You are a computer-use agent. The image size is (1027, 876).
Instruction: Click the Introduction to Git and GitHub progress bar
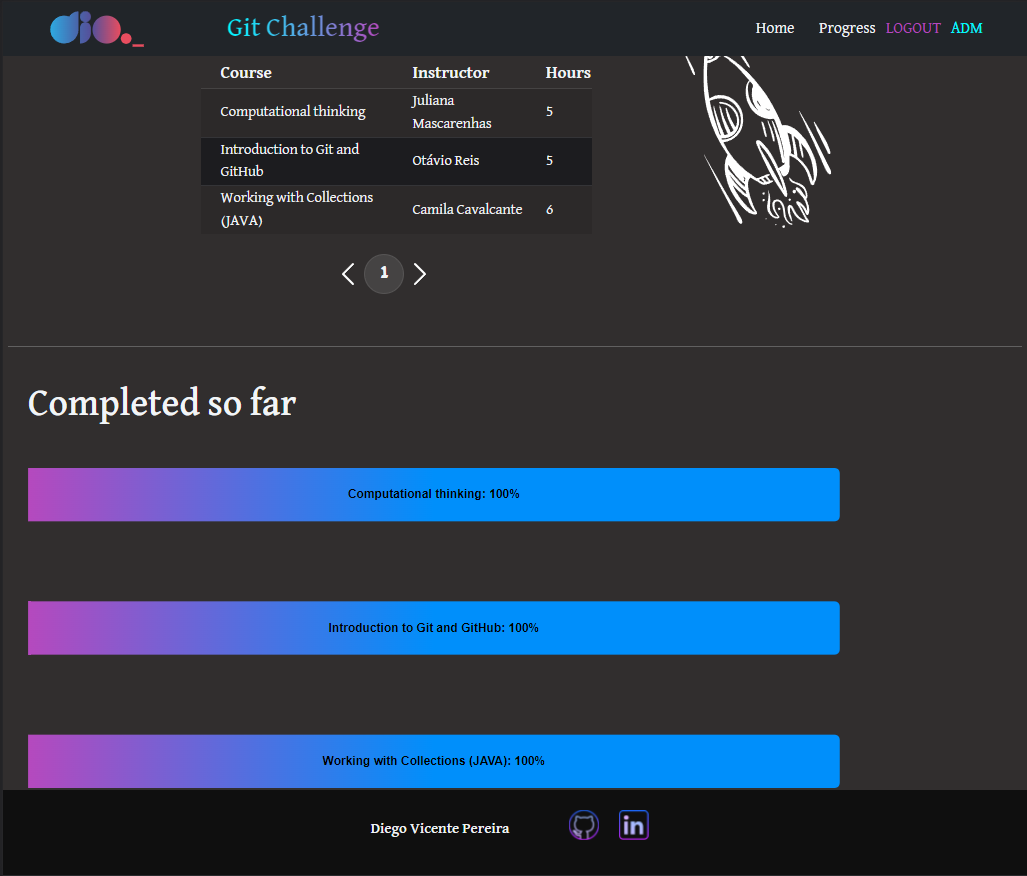pos(434,628)
